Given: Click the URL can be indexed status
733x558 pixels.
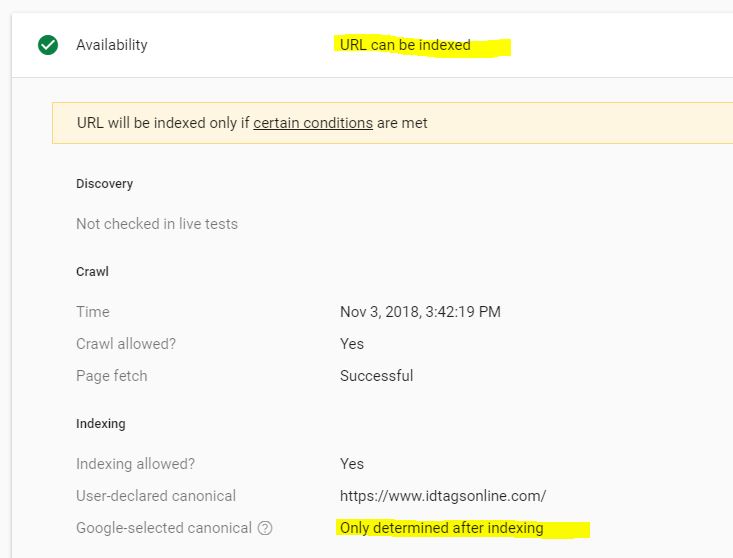Looking at the screenshot, I should [405, 45].
